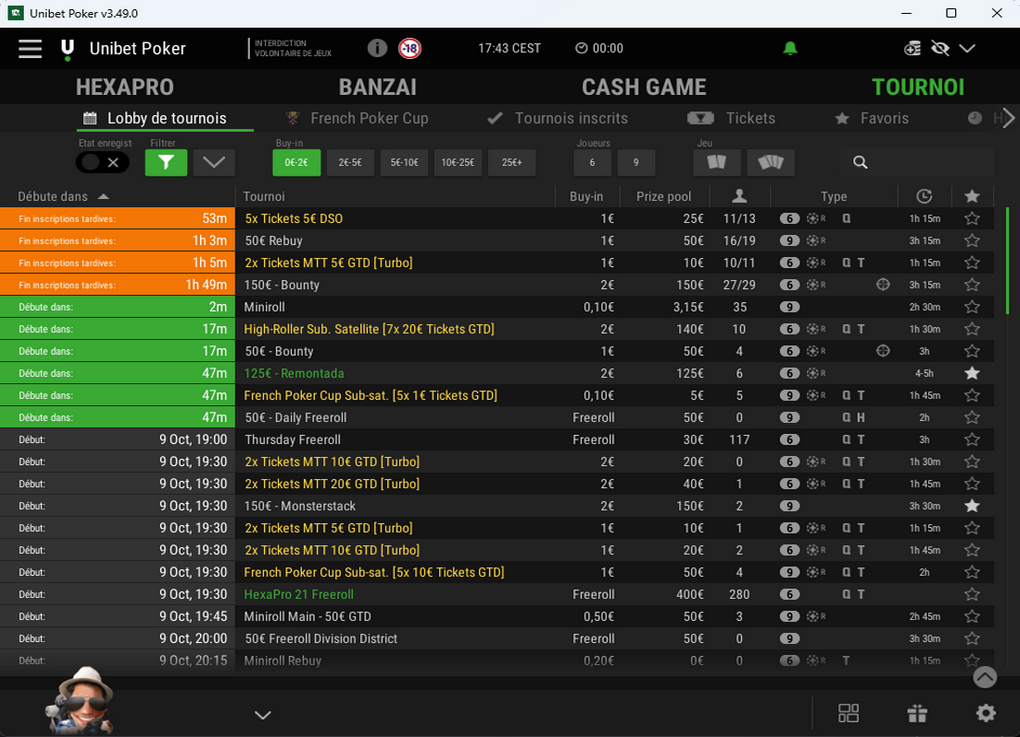Select the 5€-10€ buy-in filter
1020x737 pixels.
pyautogui.click(x=403, y=162)
